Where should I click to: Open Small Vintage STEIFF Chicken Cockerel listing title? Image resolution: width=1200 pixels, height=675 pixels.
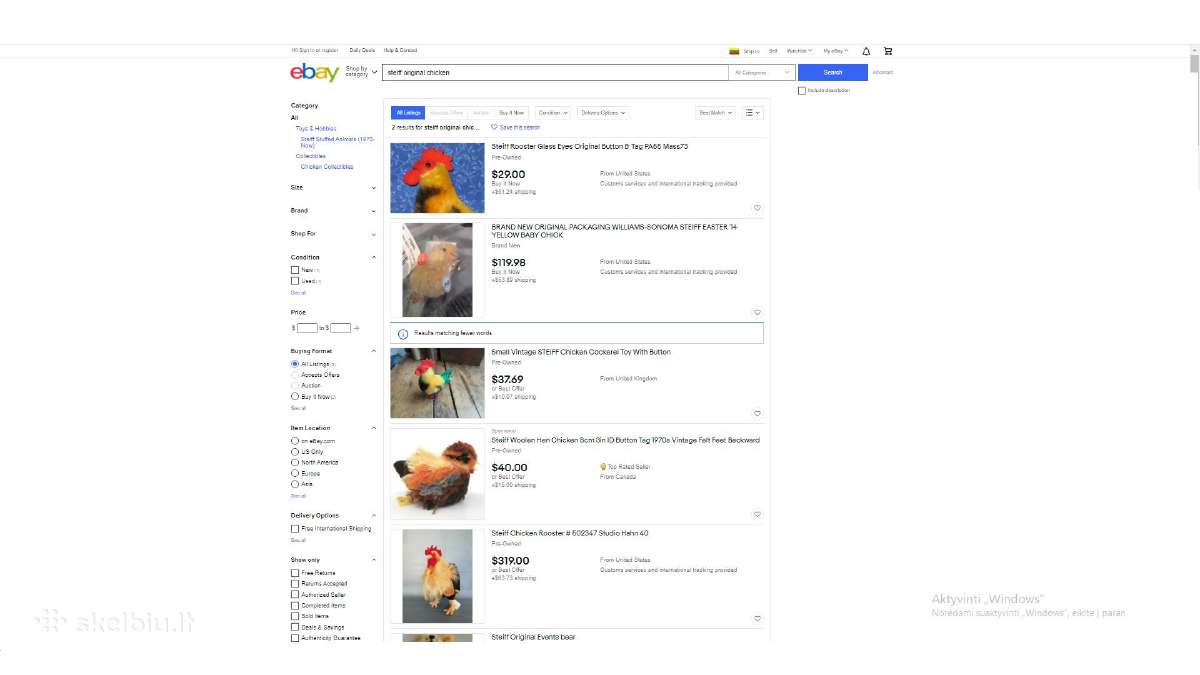(x=581, y=352)
